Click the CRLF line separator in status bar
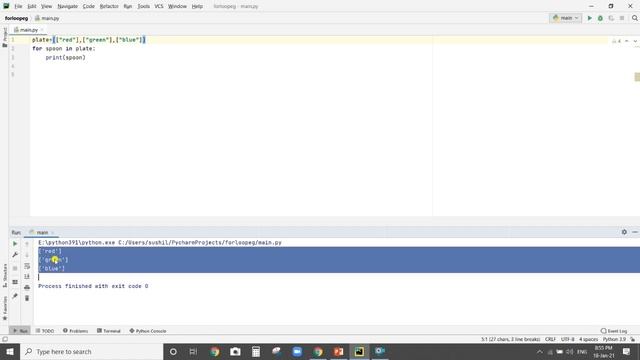Viewport: 640px width, 360px height. [550, 339]
